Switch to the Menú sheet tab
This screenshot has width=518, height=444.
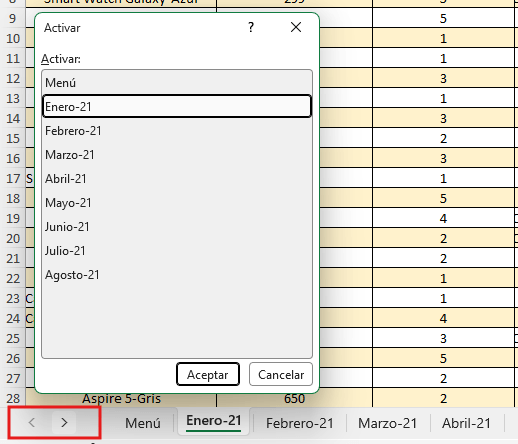pos(143,423)
